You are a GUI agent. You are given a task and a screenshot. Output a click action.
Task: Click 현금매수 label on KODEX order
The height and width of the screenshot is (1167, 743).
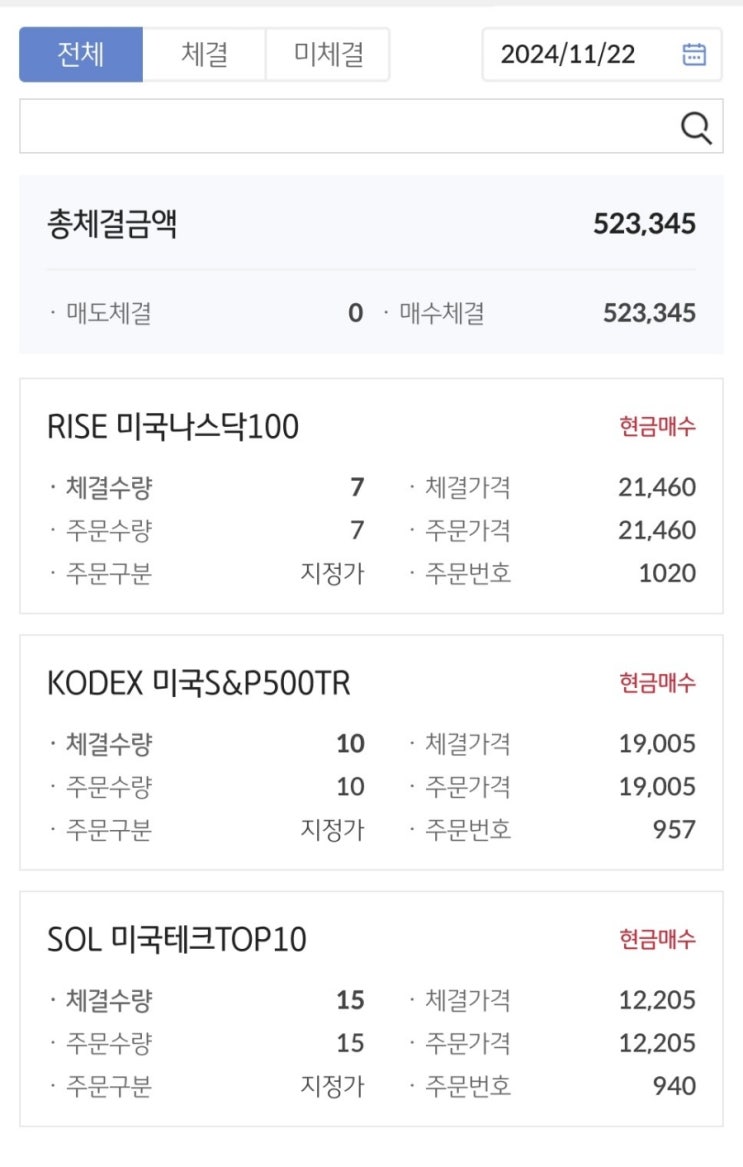click(657, 683)
